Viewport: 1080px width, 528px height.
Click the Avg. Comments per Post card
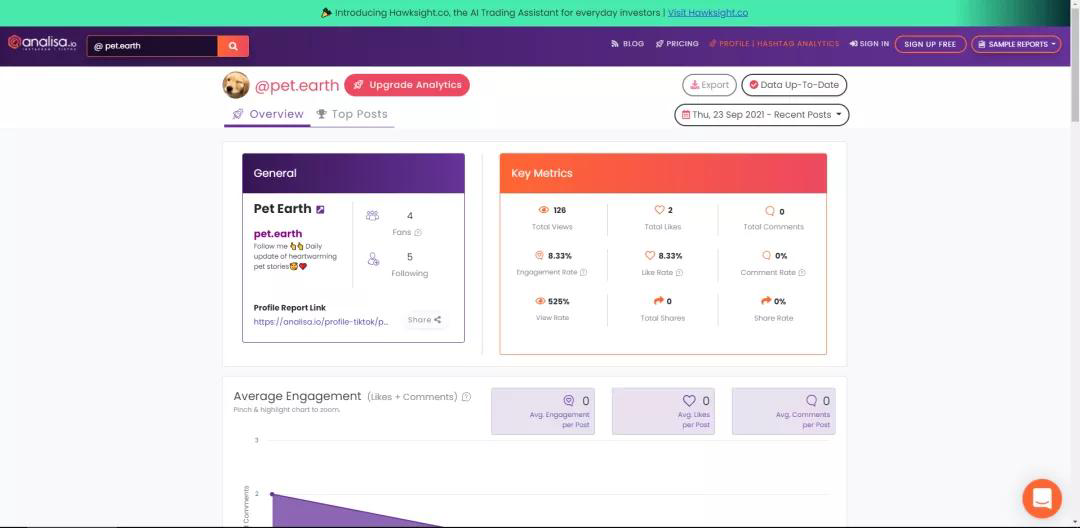pyautogui.click(x=784, y=411)
